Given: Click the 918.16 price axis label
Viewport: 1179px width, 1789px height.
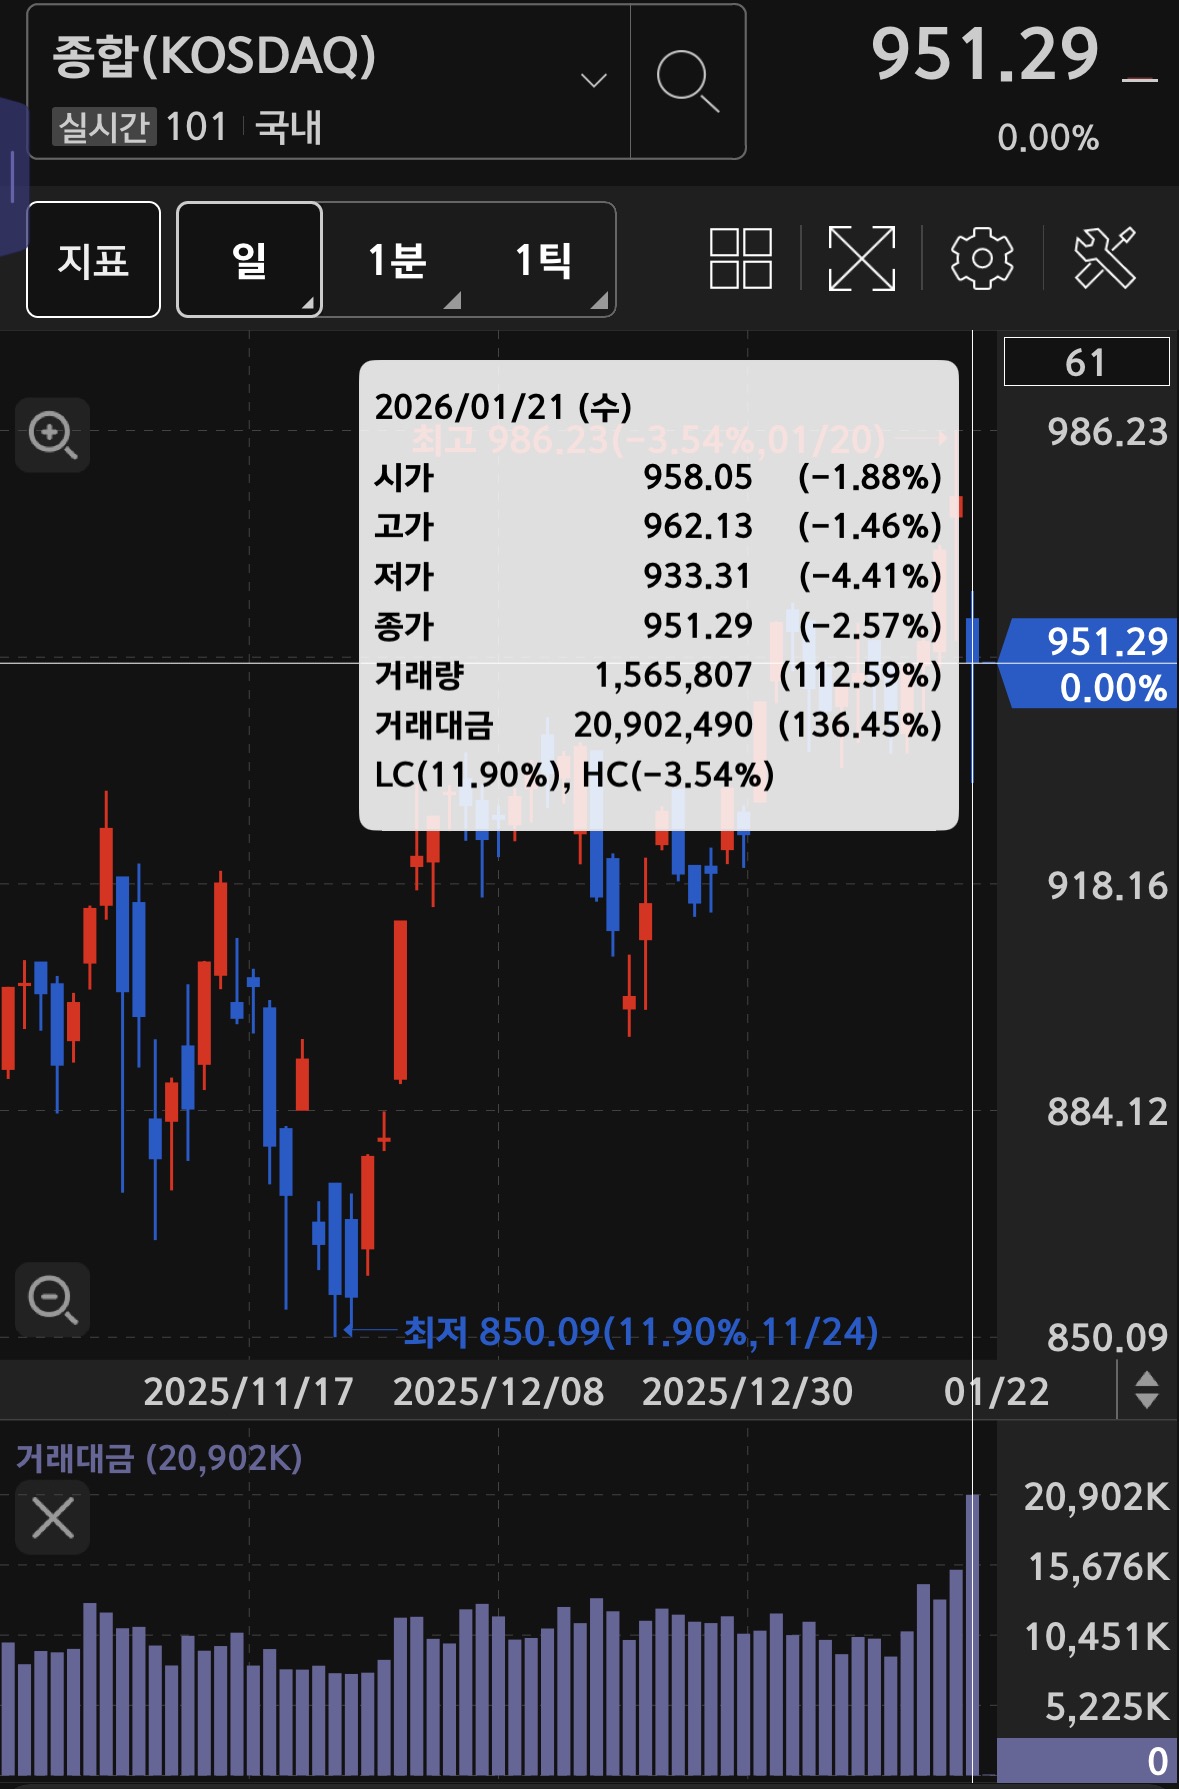Looking at the screenshot, I should 1107,886.
